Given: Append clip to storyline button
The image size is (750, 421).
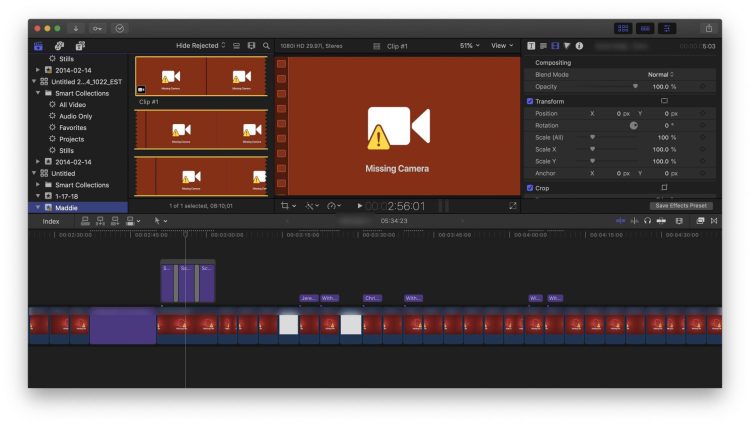Looking at the screenshot, I should pos(115,221).
